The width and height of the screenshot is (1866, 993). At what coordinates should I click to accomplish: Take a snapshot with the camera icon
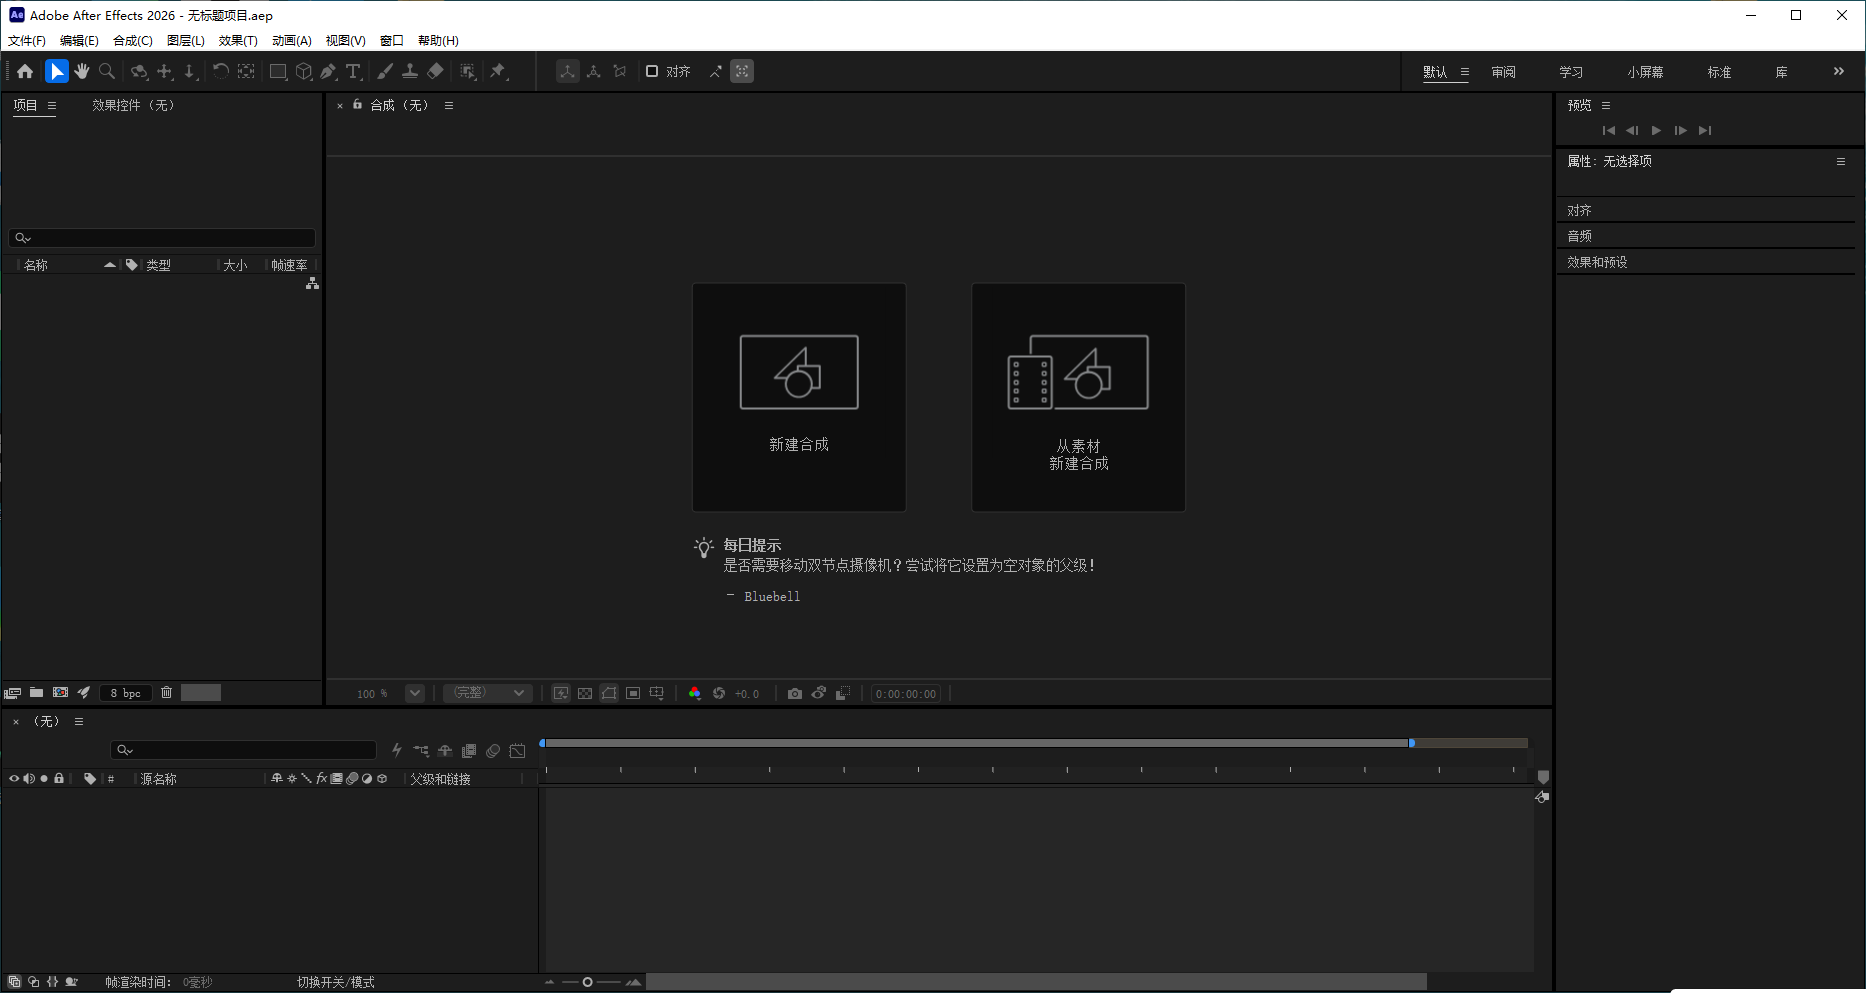(794, 693)
